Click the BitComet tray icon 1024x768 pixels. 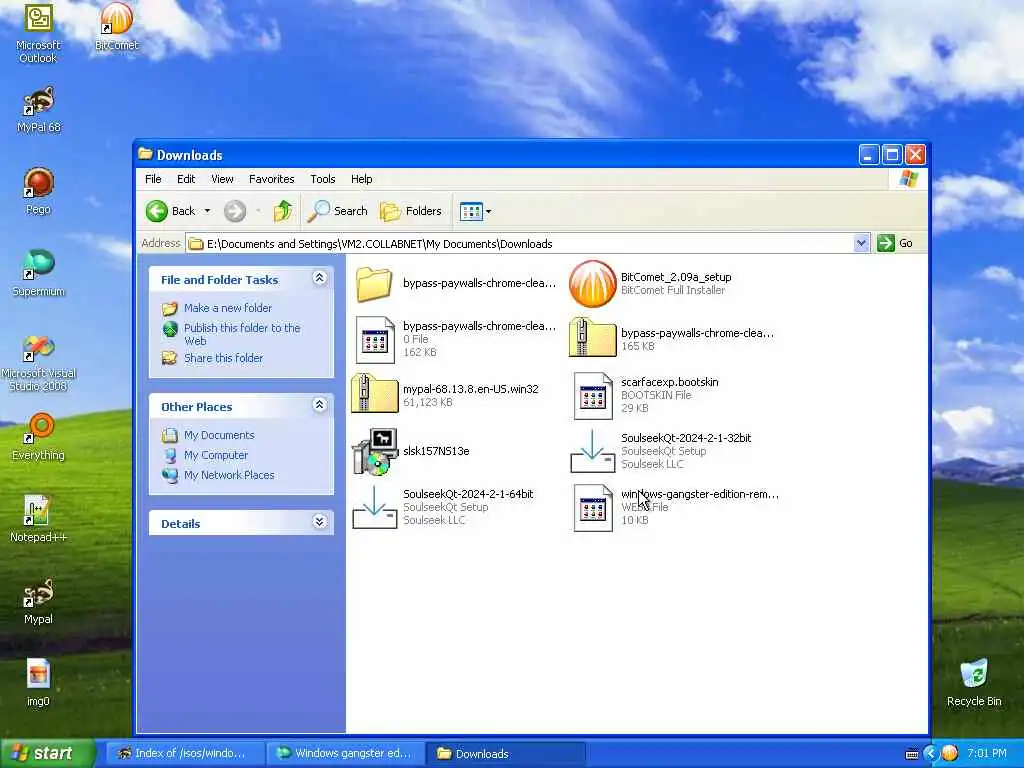950,753
